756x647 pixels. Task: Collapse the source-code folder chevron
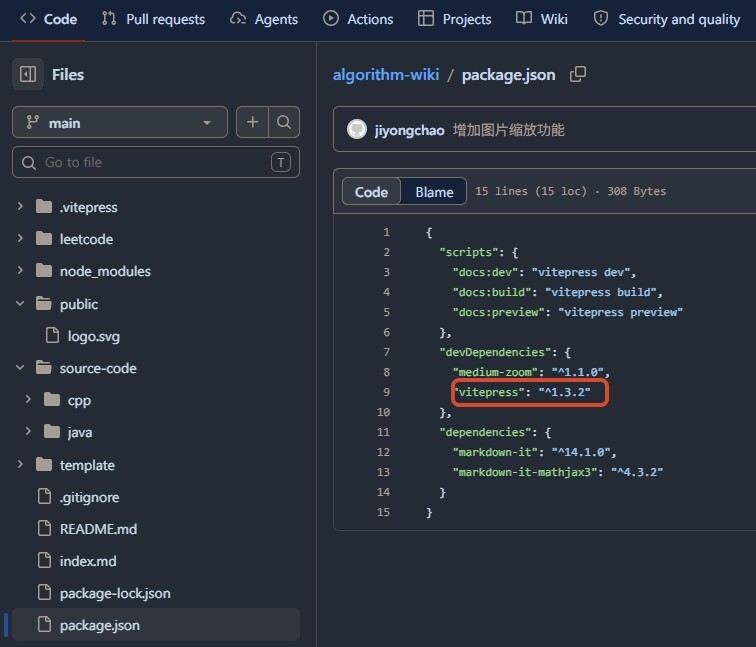[20, 367]
